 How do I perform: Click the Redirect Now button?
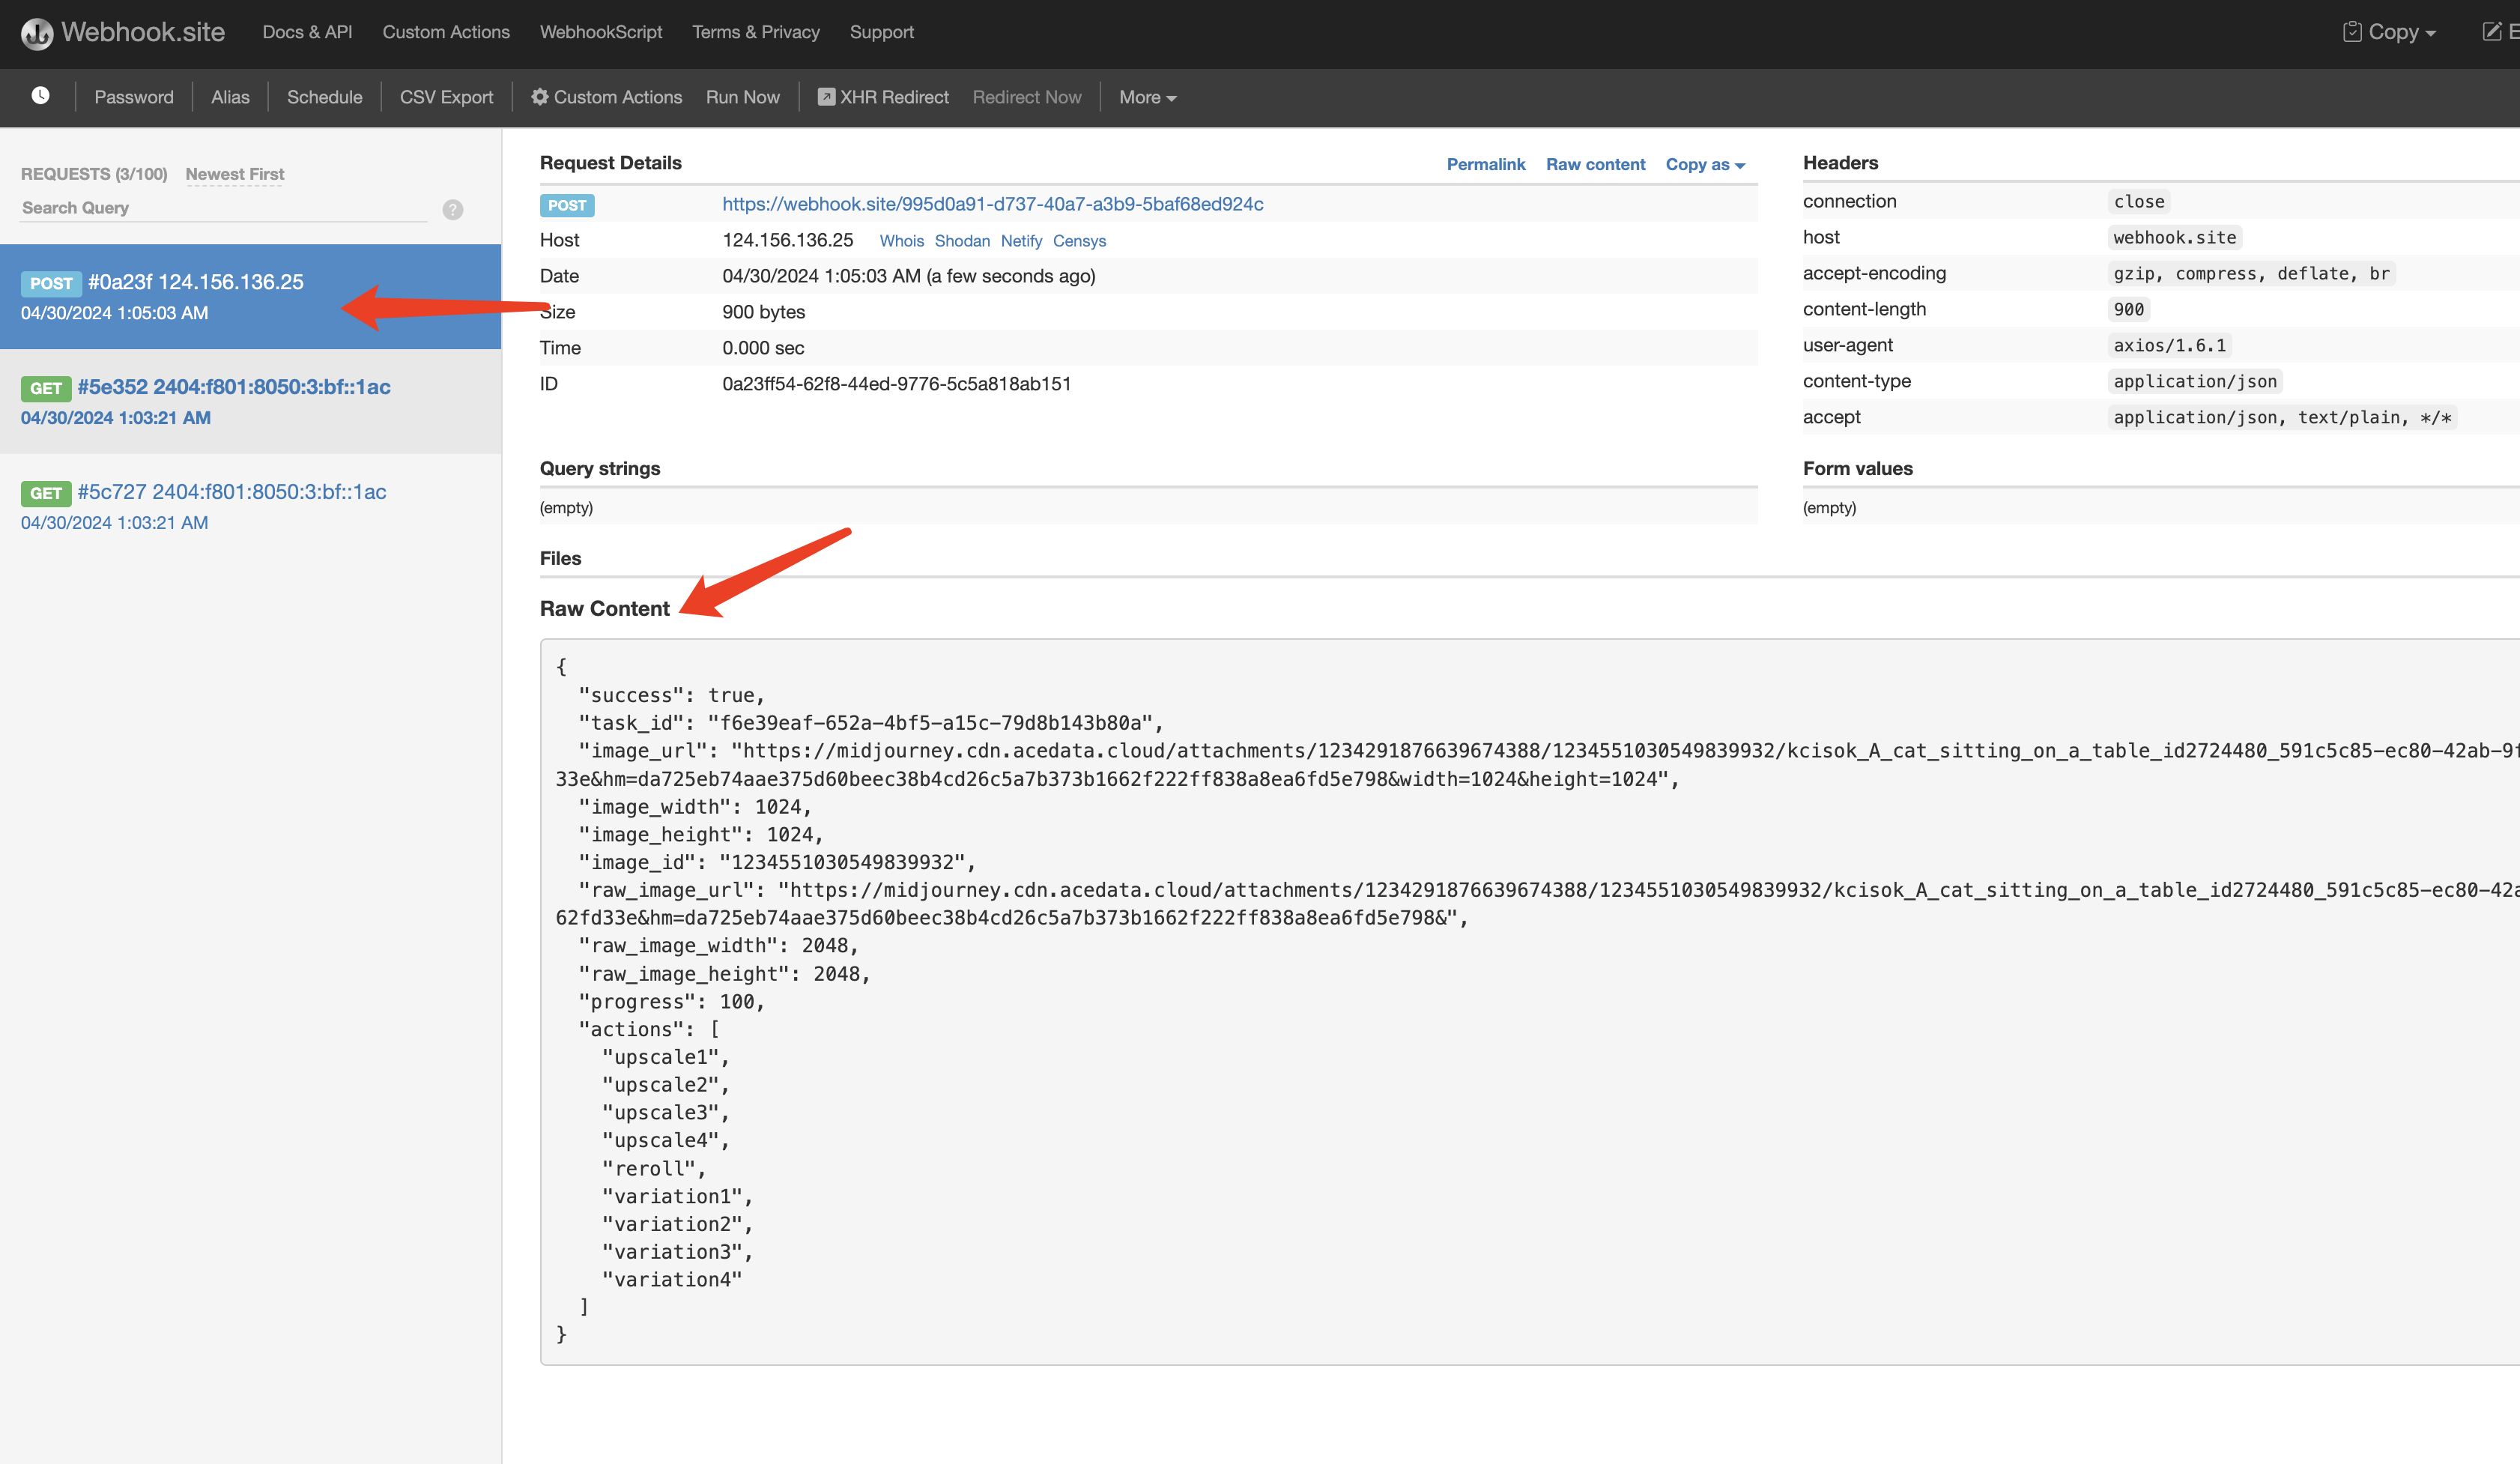[x=1029, y=96]
